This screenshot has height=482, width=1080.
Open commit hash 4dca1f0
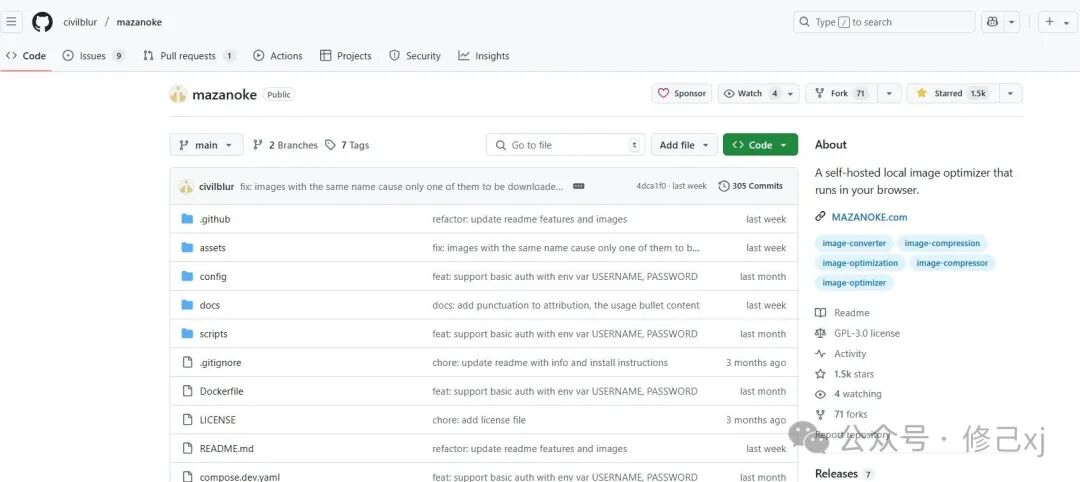click(x=651, y=186)
